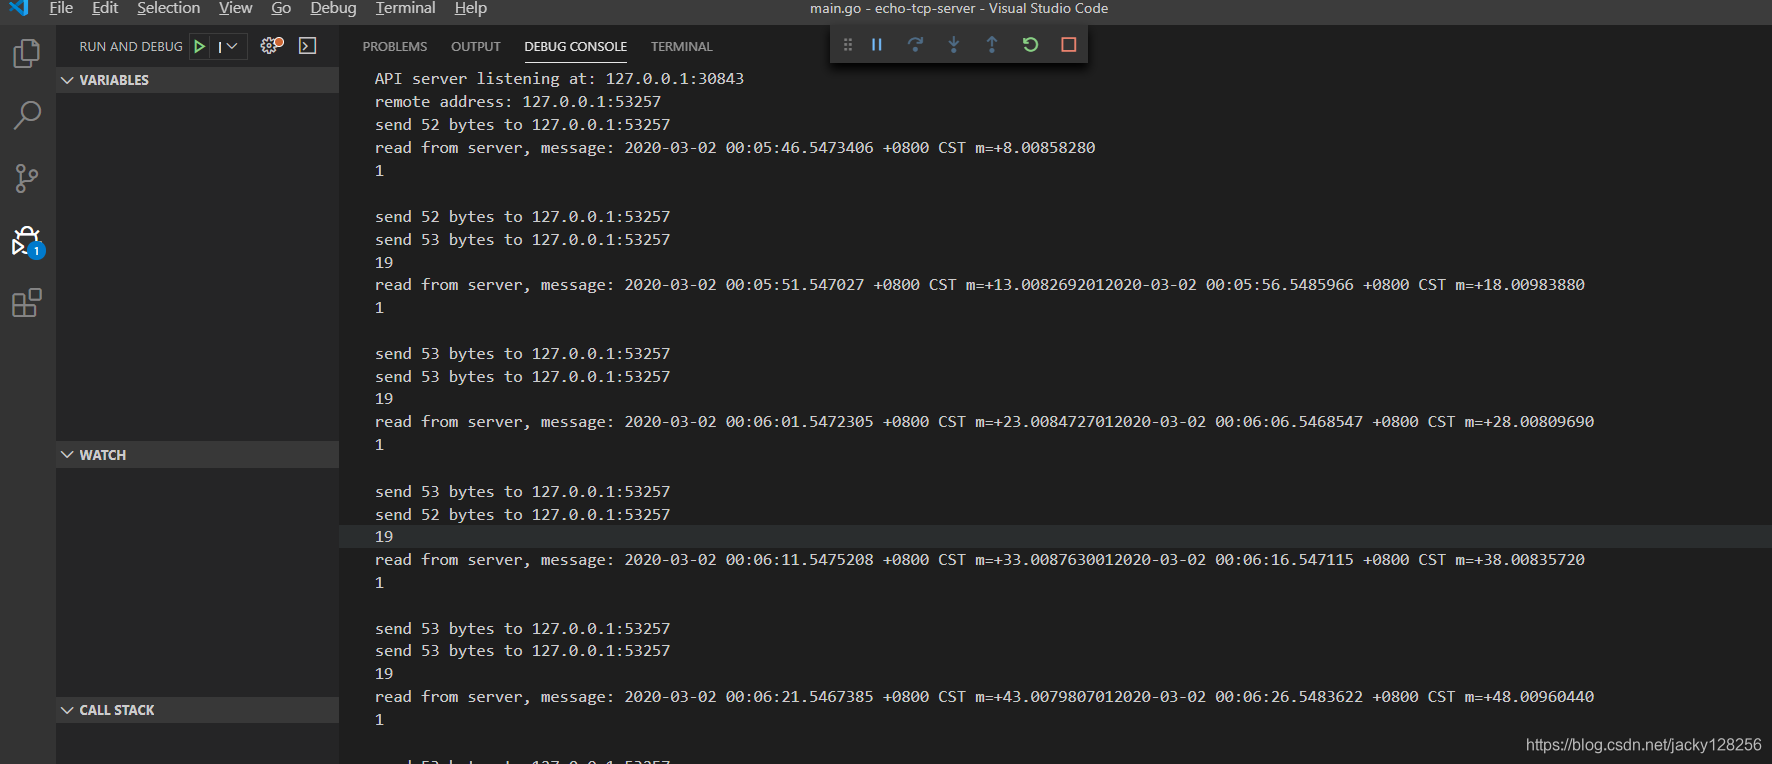This screenshot has height=764, width=1772.
Task: Open the Source Control view
Action: point(27,178)
